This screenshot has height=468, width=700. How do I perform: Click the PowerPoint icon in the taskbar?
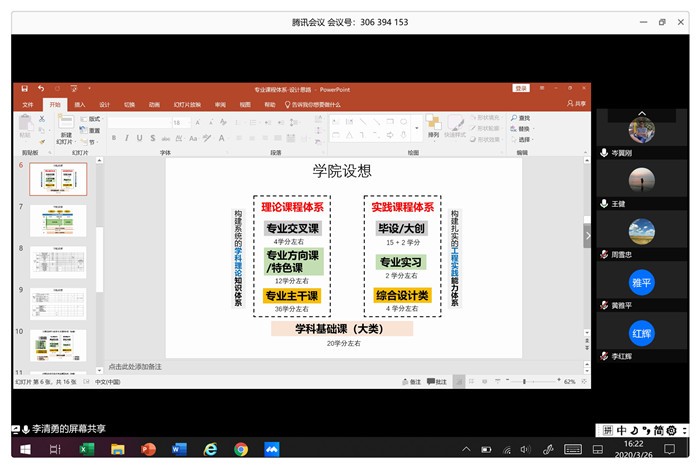pyautogui.click(x=149, y=450)
